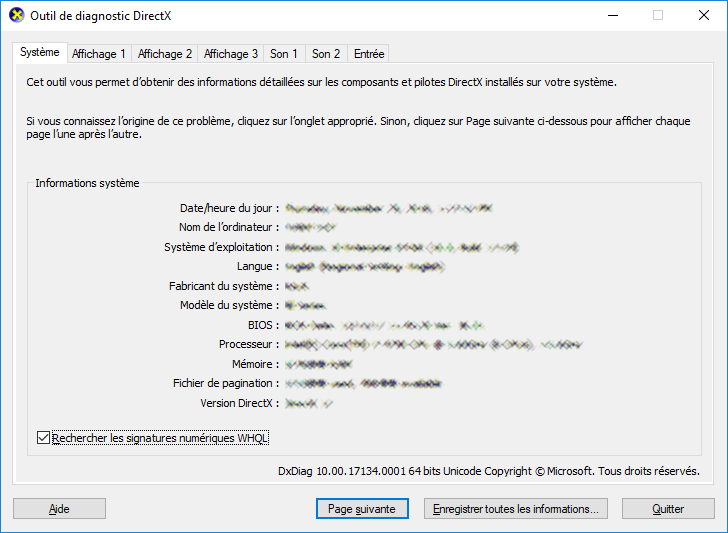Click the Système d'exploitation value text
This screenshot has width=728, height=533.
(x=400, y=248)
